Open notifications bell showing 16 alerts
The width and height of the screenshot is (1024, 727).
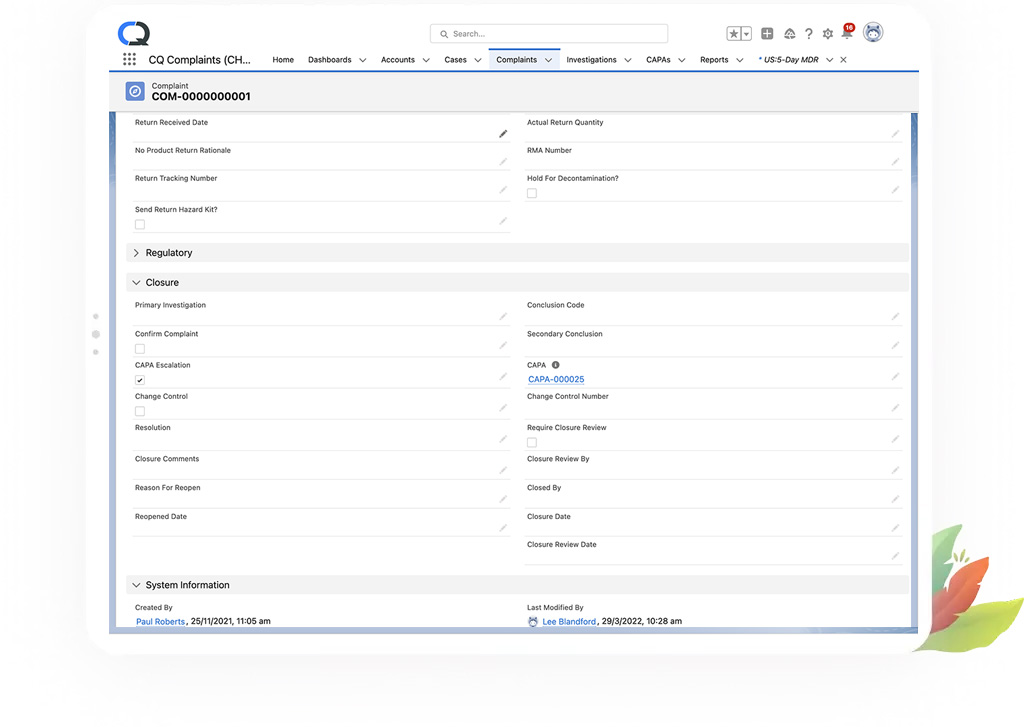847,33
